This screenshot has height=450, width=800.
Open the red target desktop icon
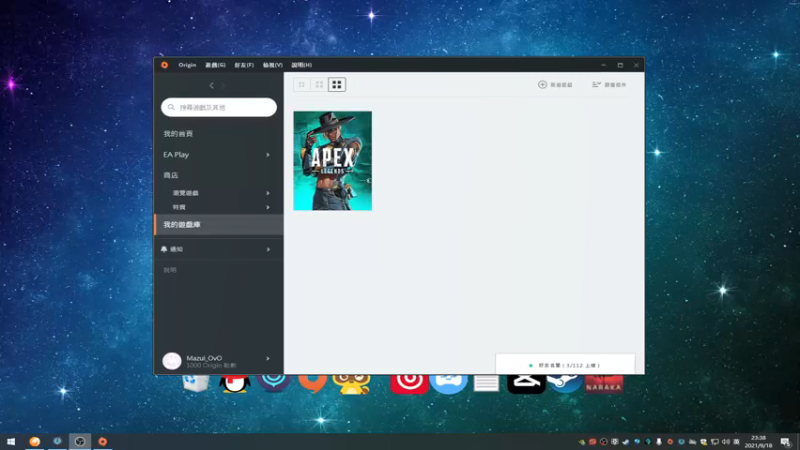409,384
